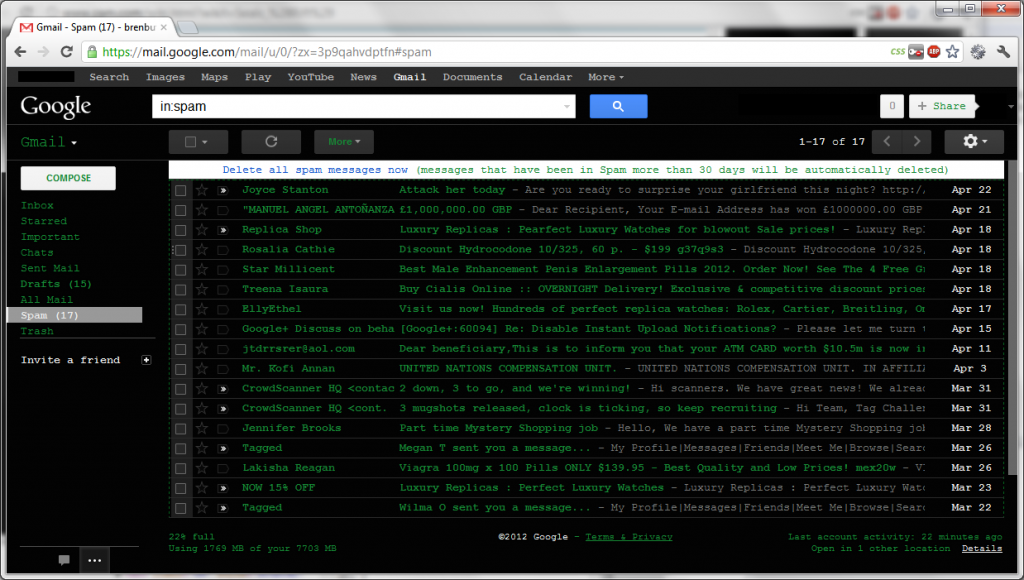Star the Lakisha Reagan message
The image size is (1024, 580).
(x=202, y=468)
